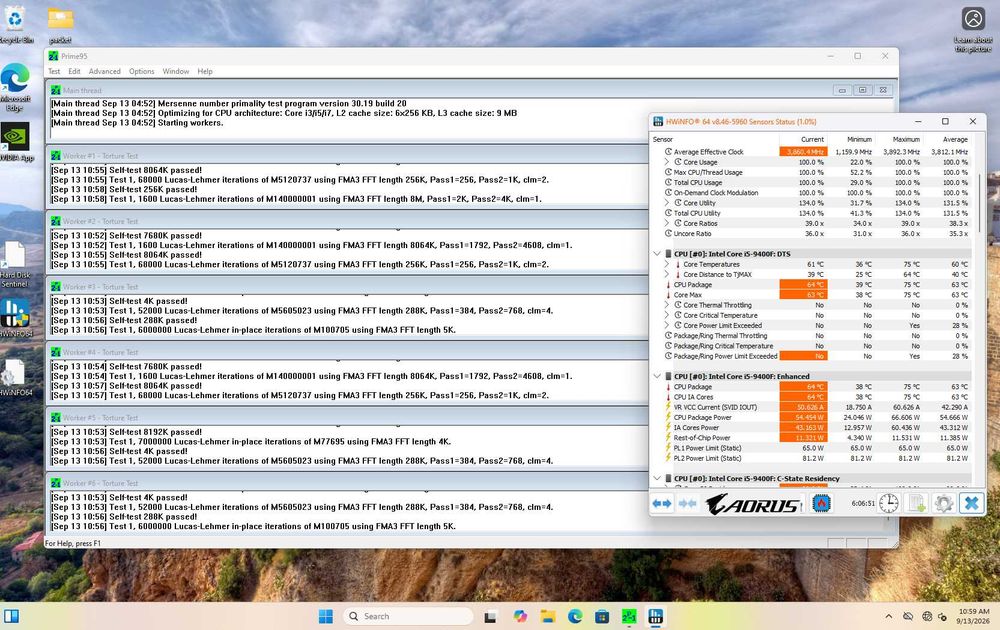Viewport: 1000px width, 630px height.
Task: Click Average column header in HWiNFO
Action: [x=947, y=139]
